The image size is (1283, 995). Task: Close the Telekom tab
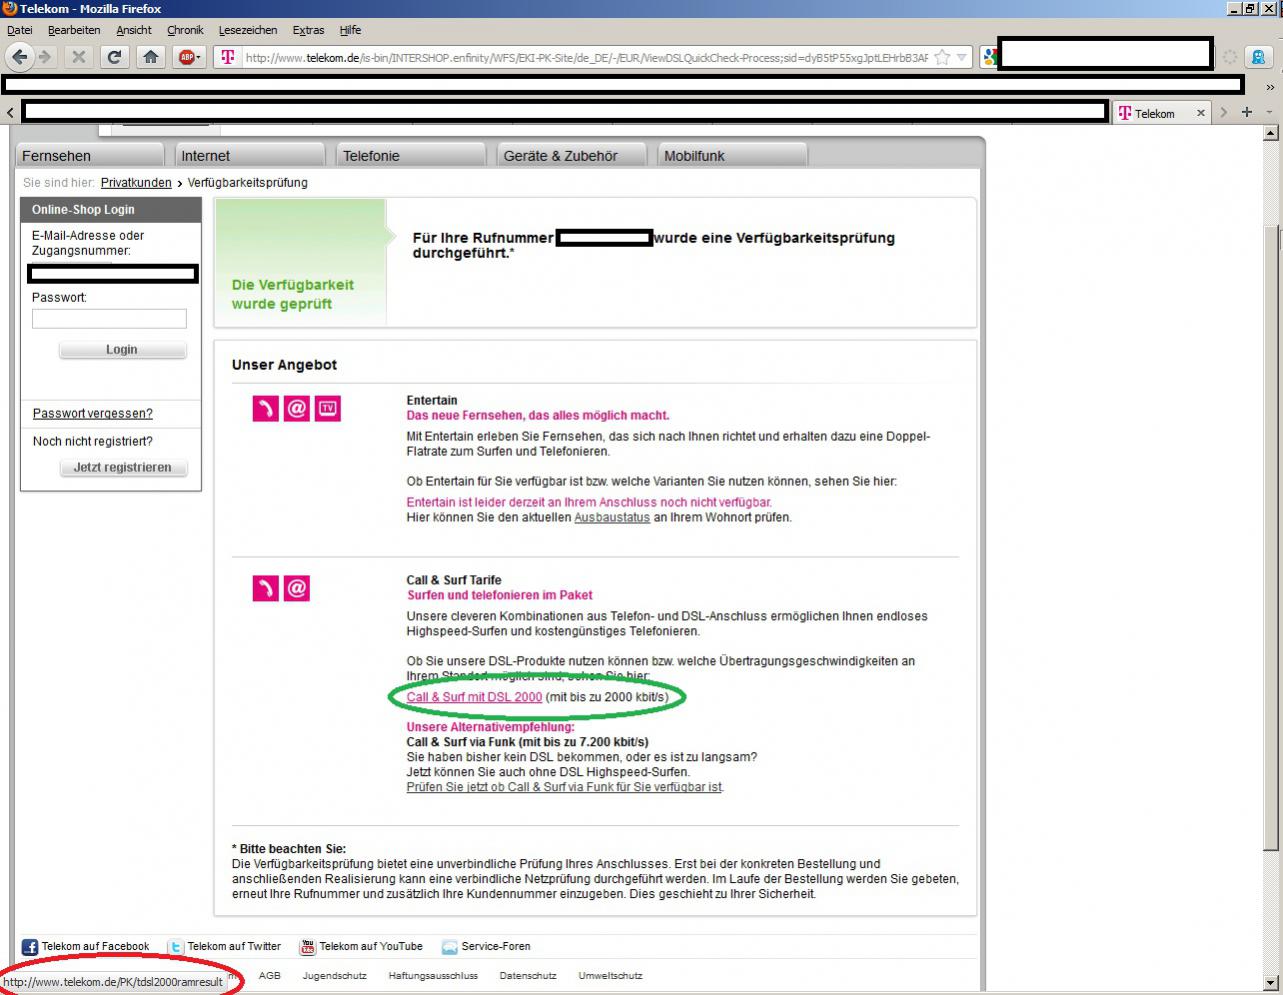click(1201, 113)
